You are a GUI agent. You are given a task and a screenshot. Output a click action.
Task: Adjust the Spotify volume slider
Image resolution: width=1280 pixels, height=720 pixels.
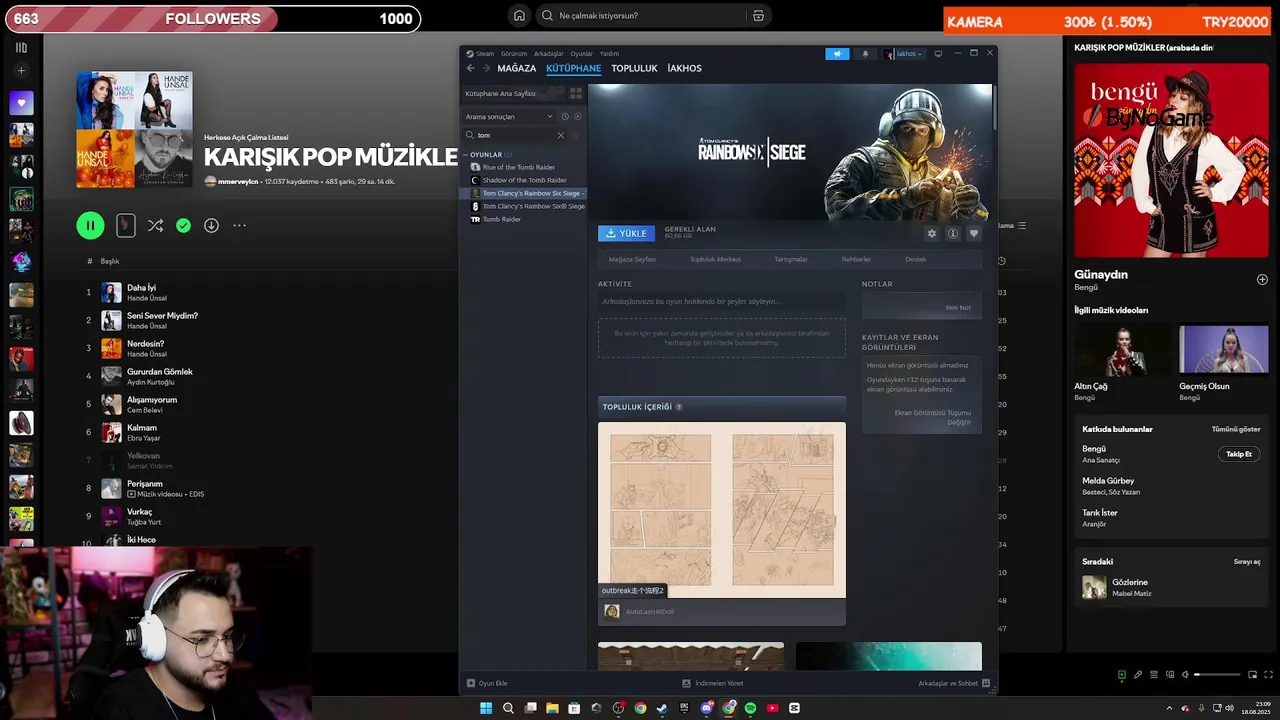1216,675
